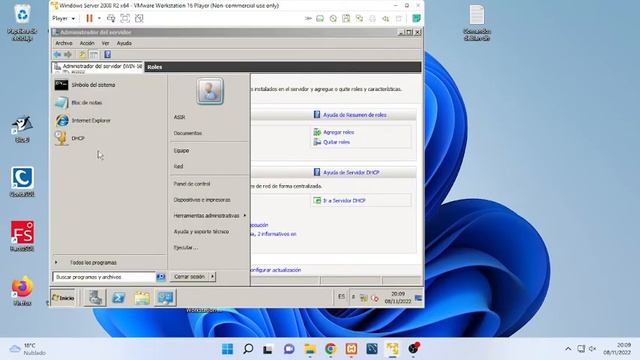
Task: Show hidden icons chevron in host tray
Action: click(x=568, y=349)
